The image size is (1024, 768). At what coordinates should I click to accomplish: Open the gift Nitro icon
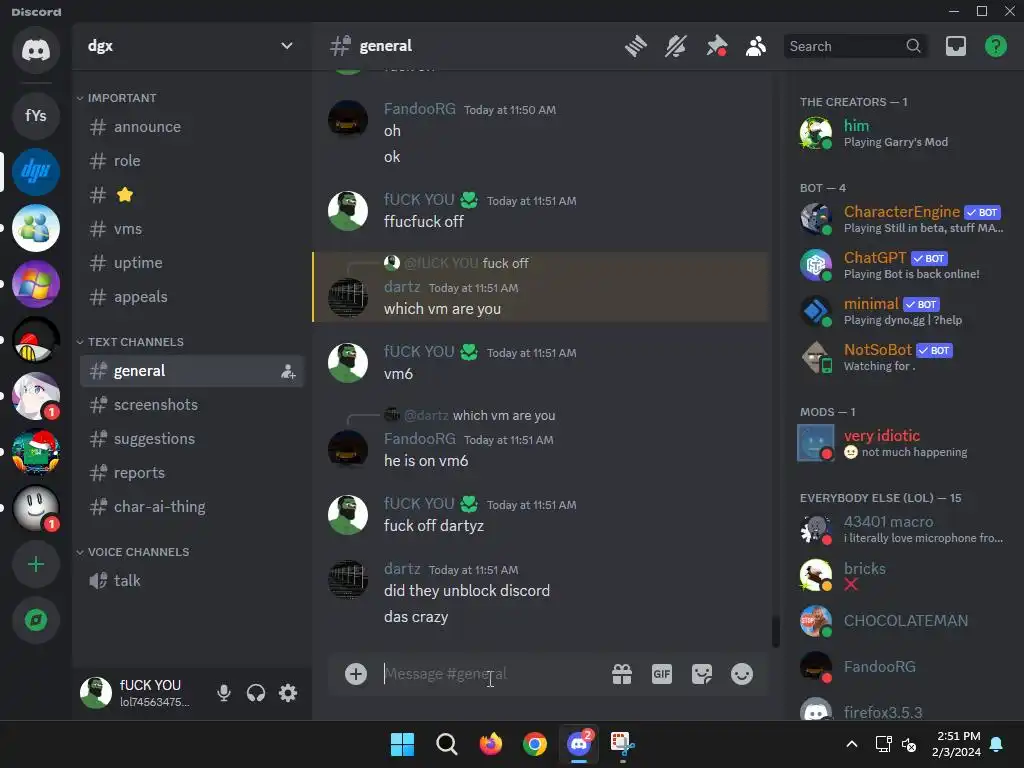(622, 674)
